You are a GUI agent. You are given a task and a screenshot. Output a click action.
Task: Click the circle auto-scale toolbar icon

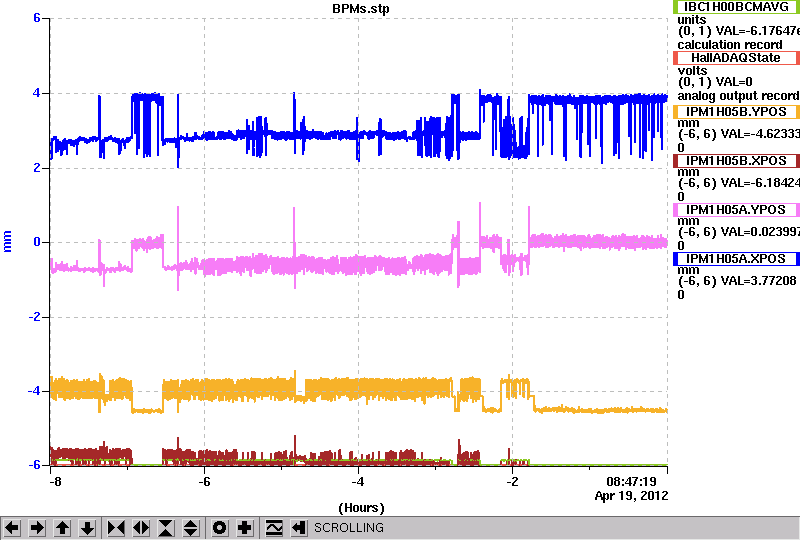[x=219, y=528]
